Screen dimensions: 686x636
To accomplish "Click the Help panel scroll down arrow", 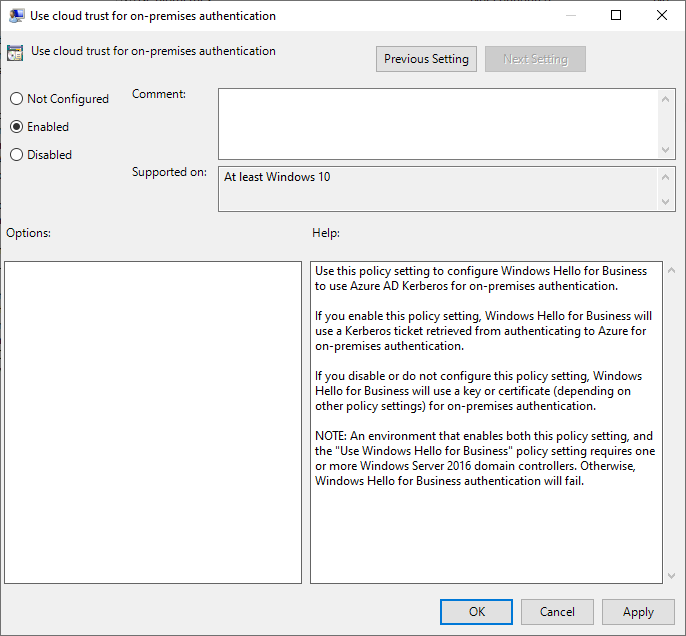I will point(671,575).
